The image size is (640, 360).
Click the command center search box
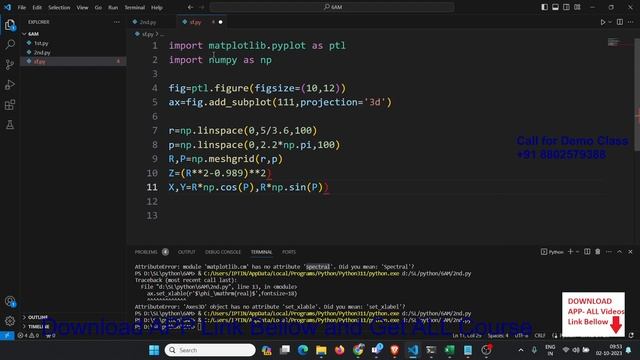click(332, 7)
